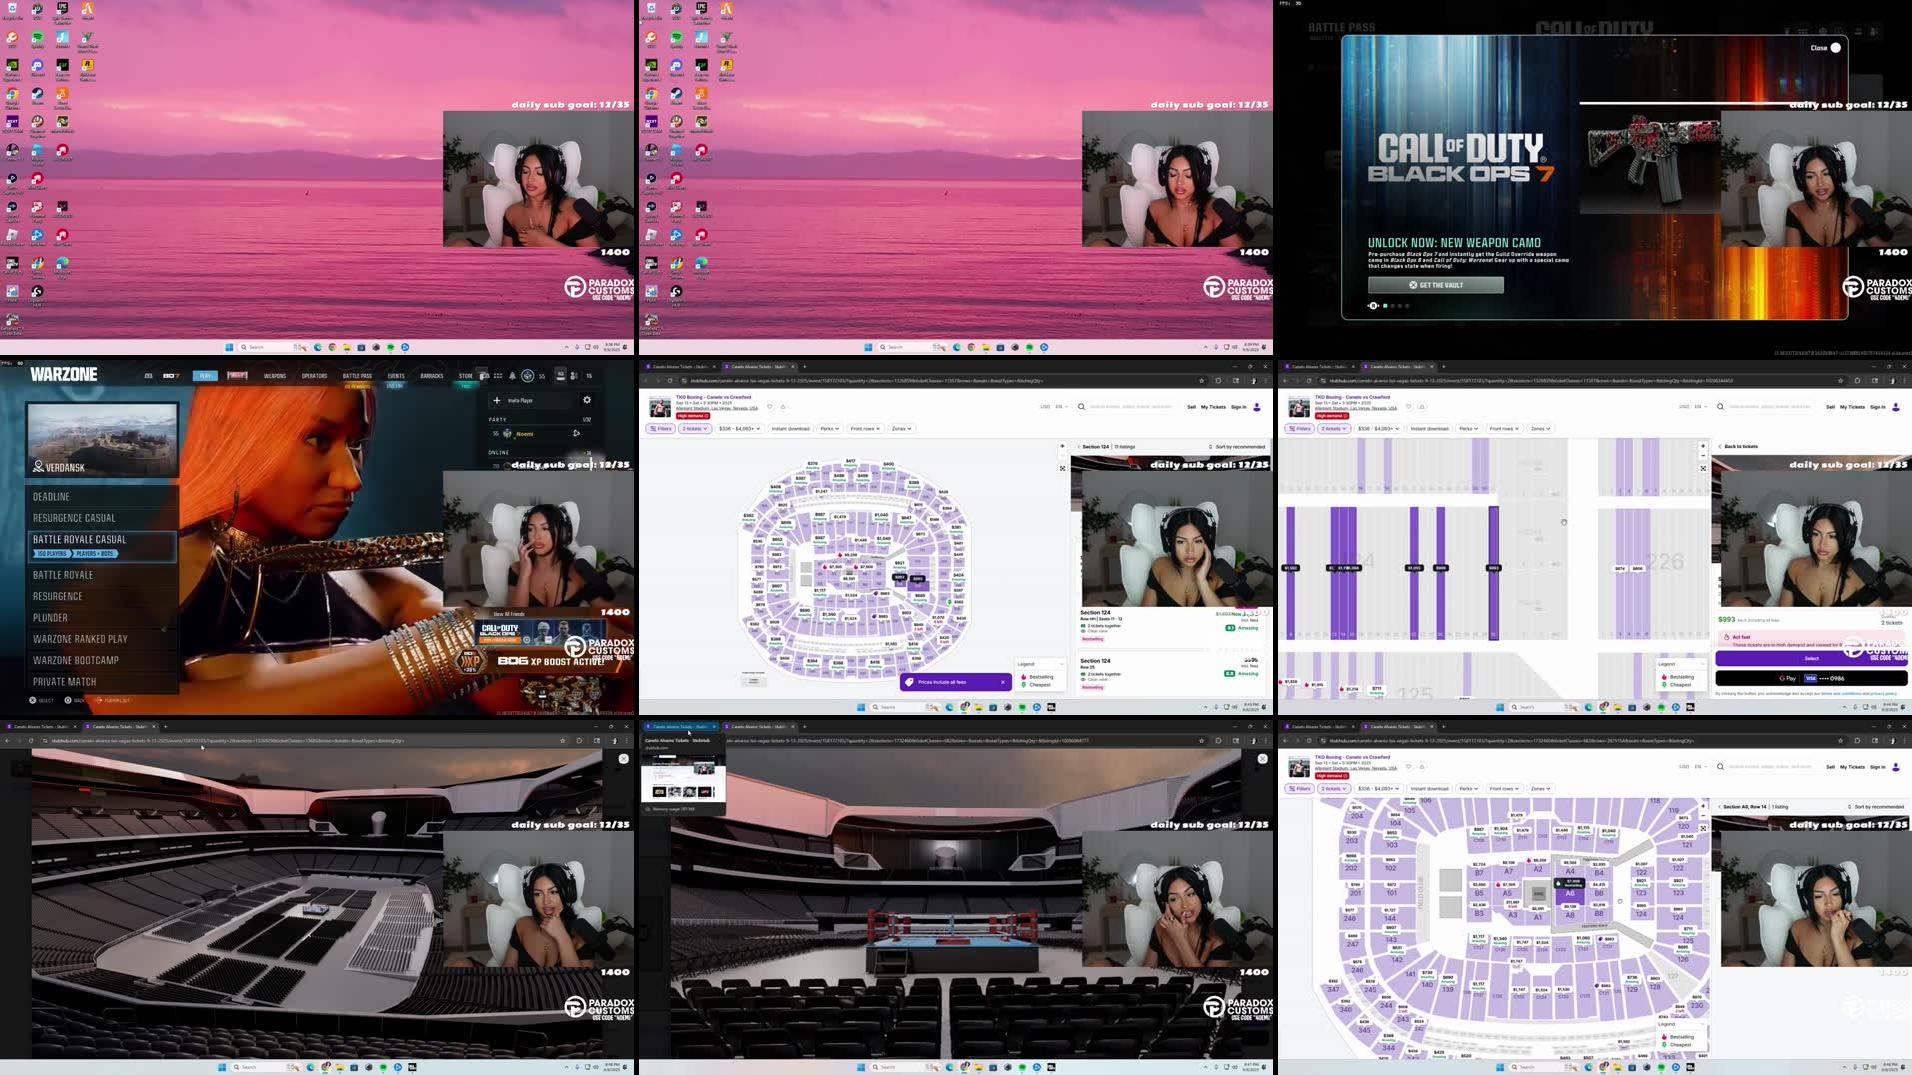
Task: Toggle Instant download in the Section A8 window
Action: 1429,788
